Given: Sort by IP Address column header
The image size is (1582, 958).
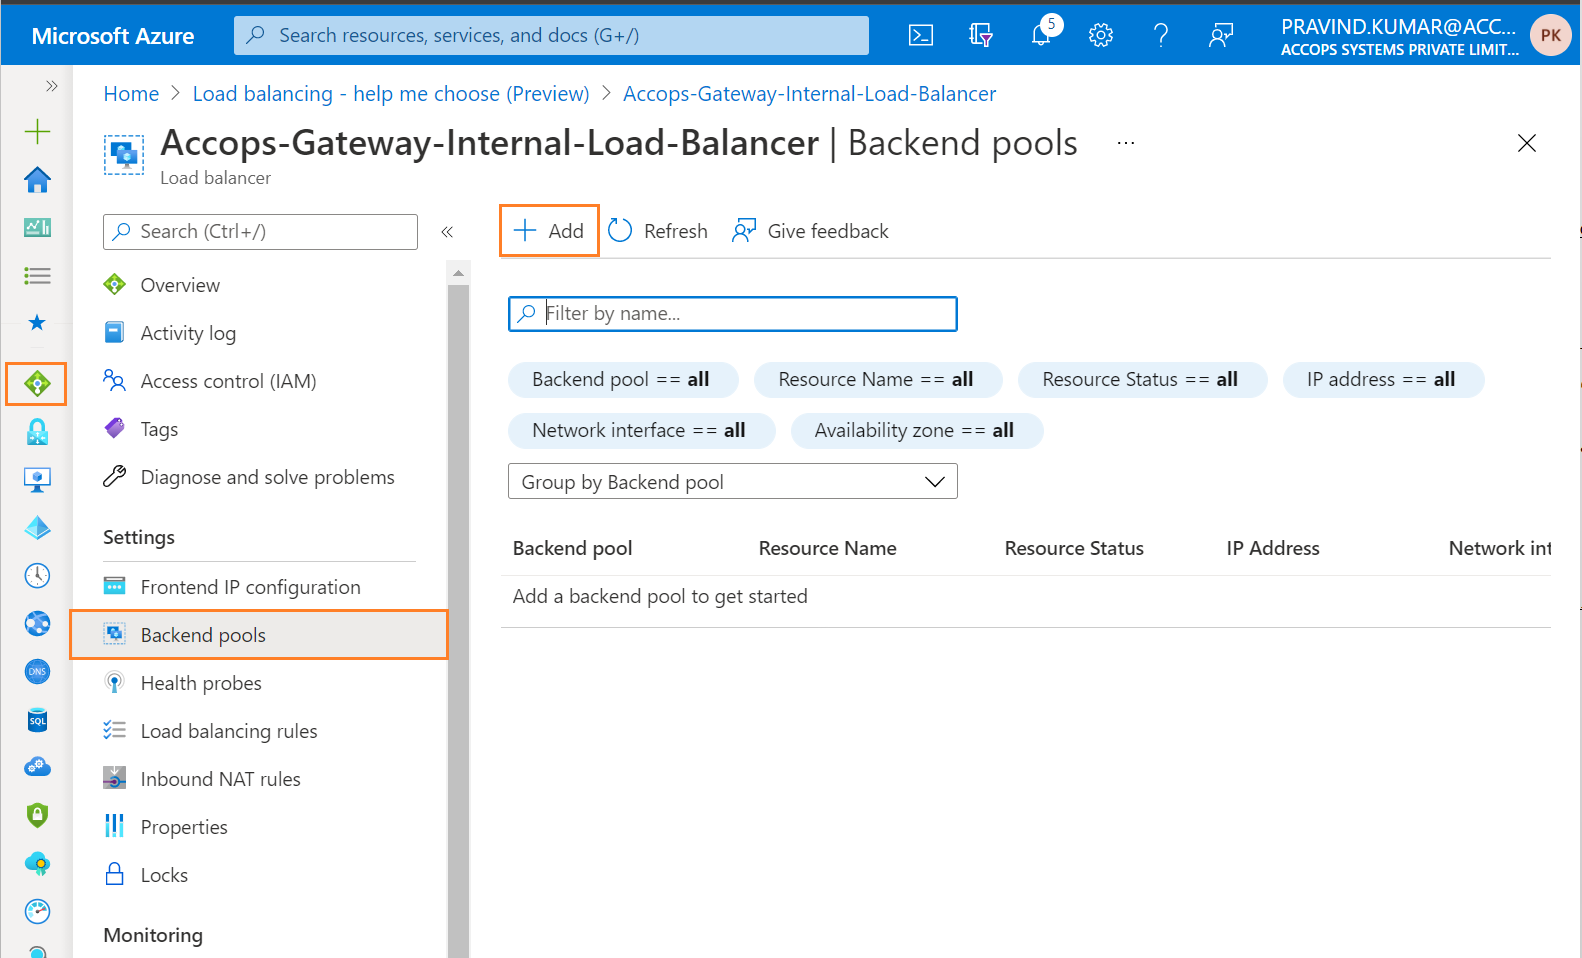Looking at the screenshot, I should (1273, 549).
